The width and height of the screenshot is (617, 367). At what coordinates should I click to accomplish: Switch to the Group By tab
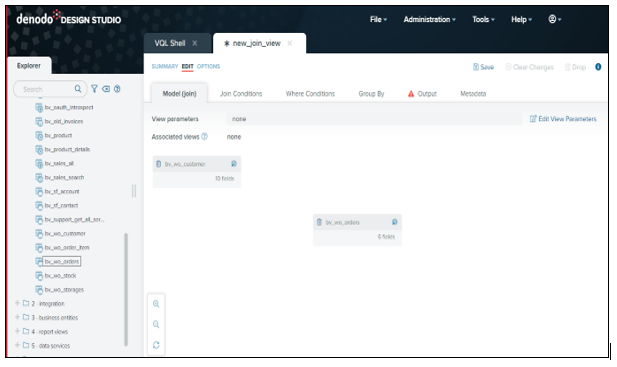point(371,94)
